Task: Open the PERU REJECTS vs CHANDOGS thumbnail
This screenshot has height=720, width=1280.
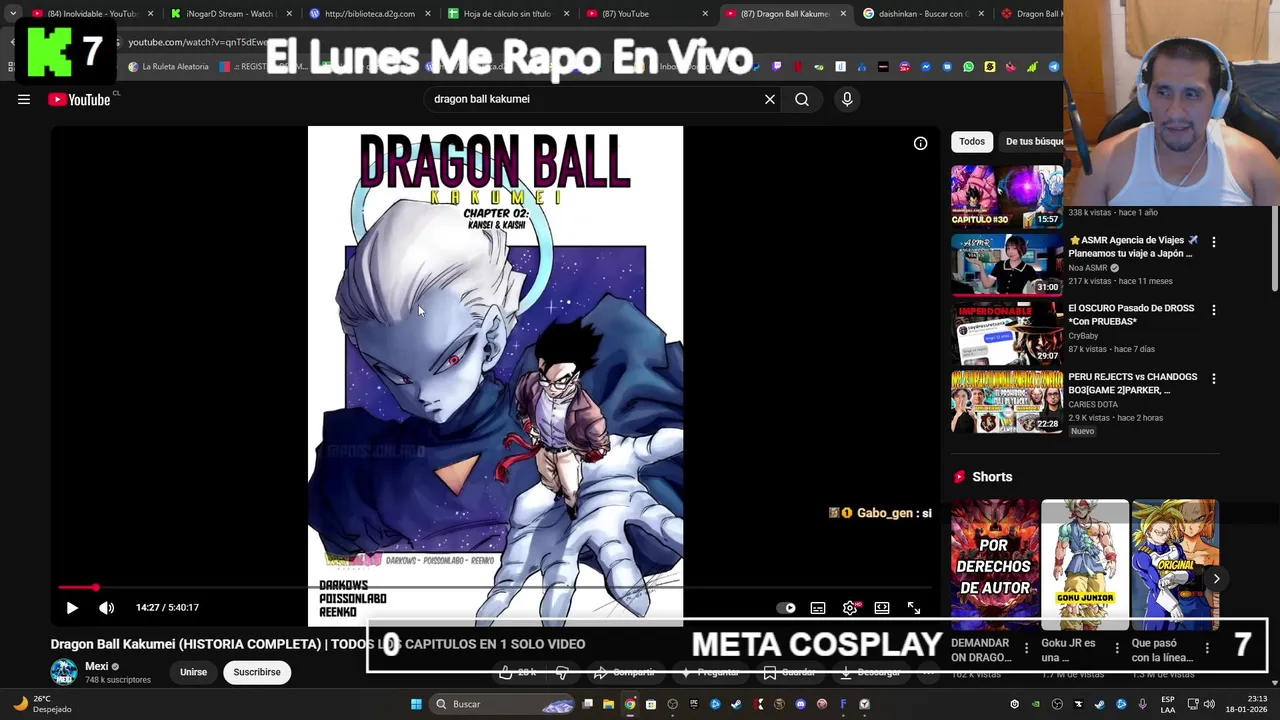Action: point(1007,402)
